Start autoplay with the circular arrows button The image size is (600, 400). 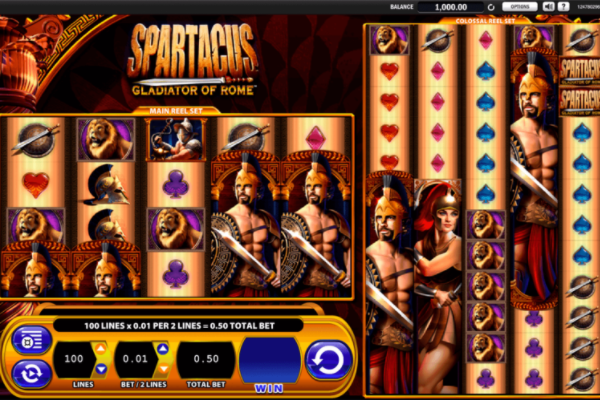click(31, 374)
